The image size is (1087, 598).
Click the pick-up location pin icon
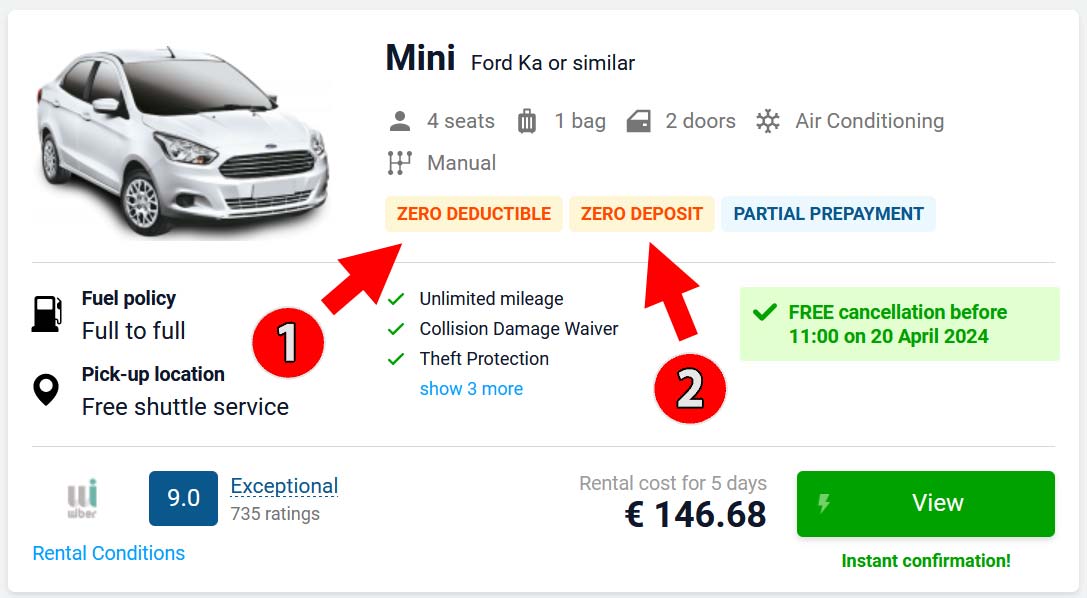pyautogui.click(x=46, y=389)
